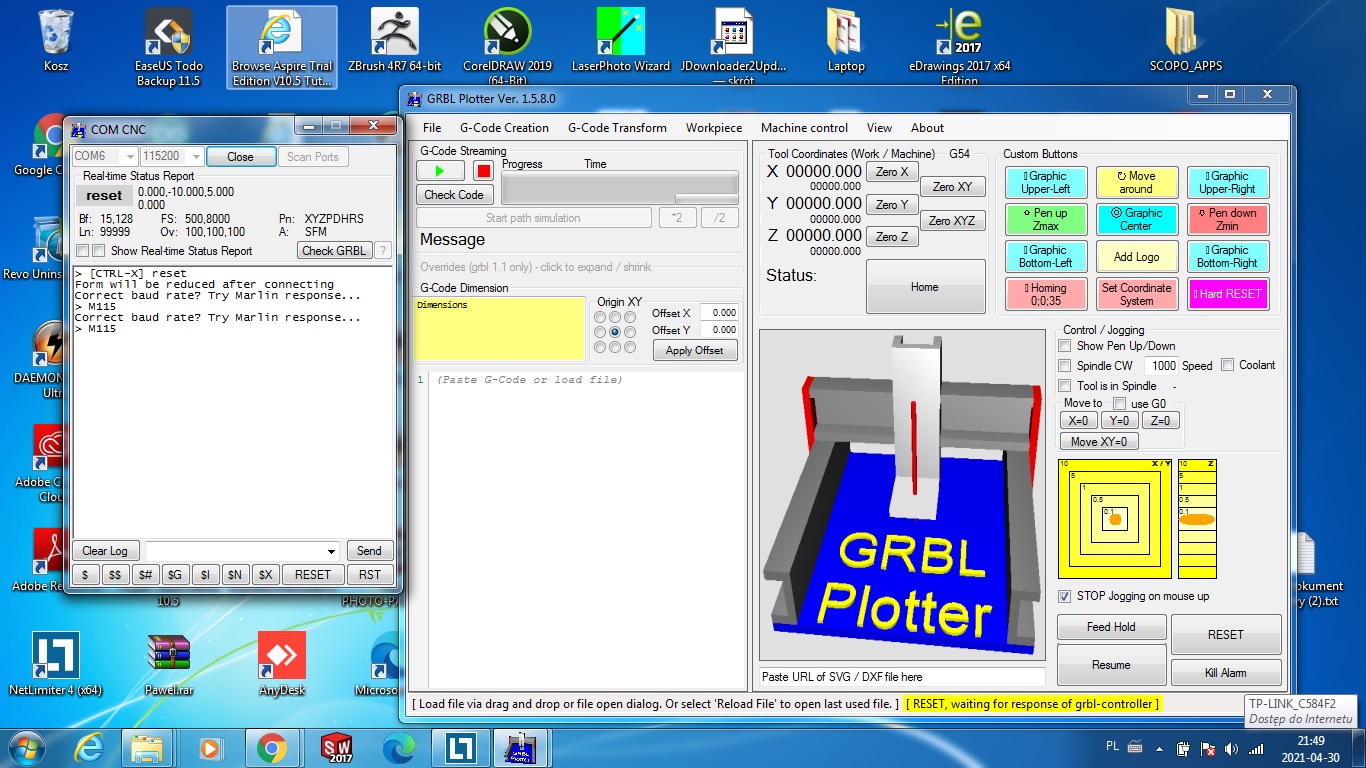Screen dimensions: 1366x768
Task: Click the Zero XYZ button
Action: pyautogui.click(x=953, y=221)
